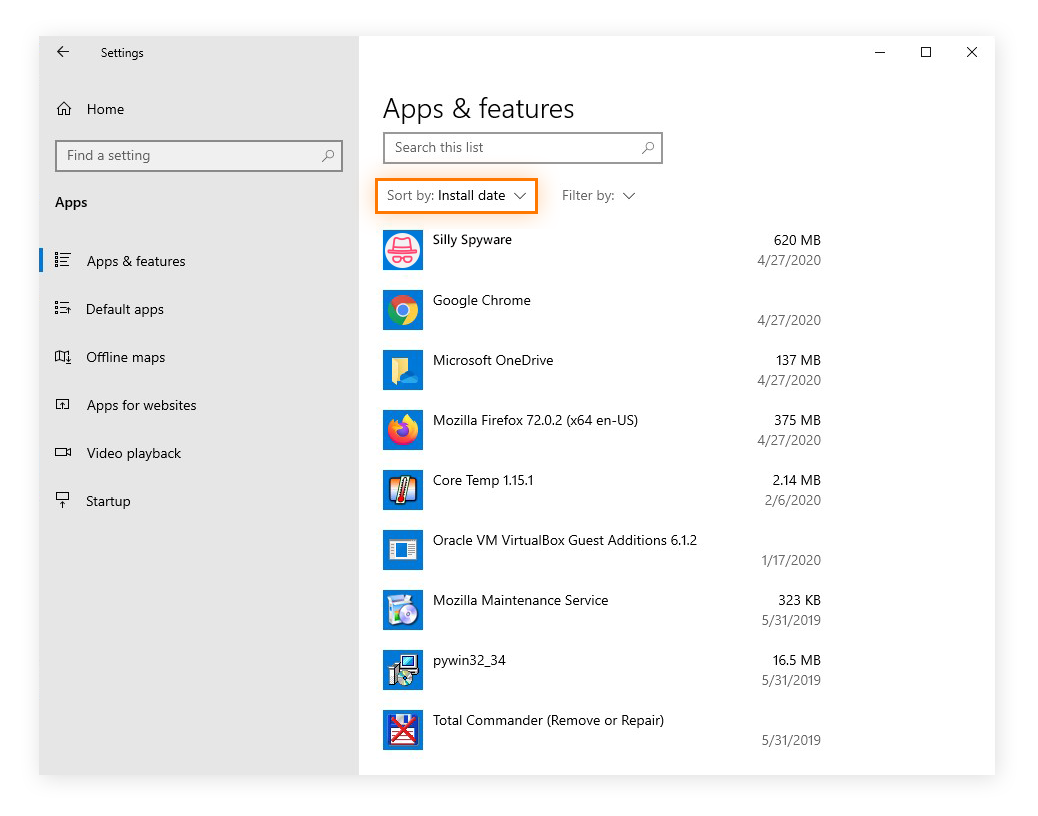The image size is (1038, 816).
Task: Click the Home icon in the sidebar
Action: [64, 109]
